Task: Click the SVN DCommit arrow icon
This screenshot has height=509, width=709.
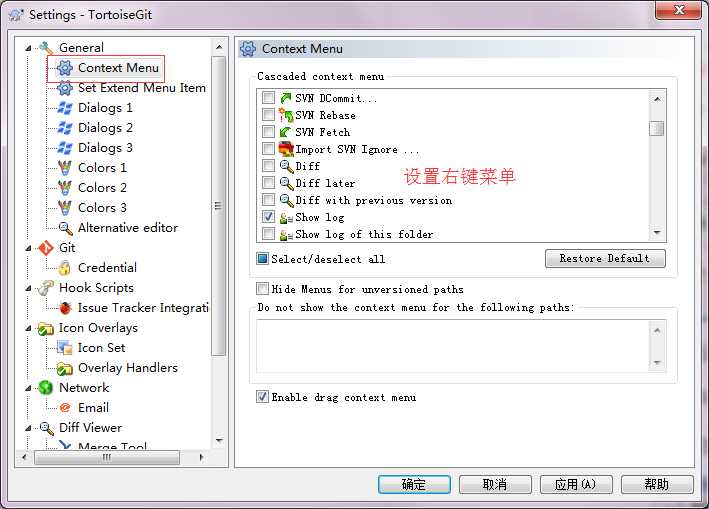Action: tap(286, 98)
